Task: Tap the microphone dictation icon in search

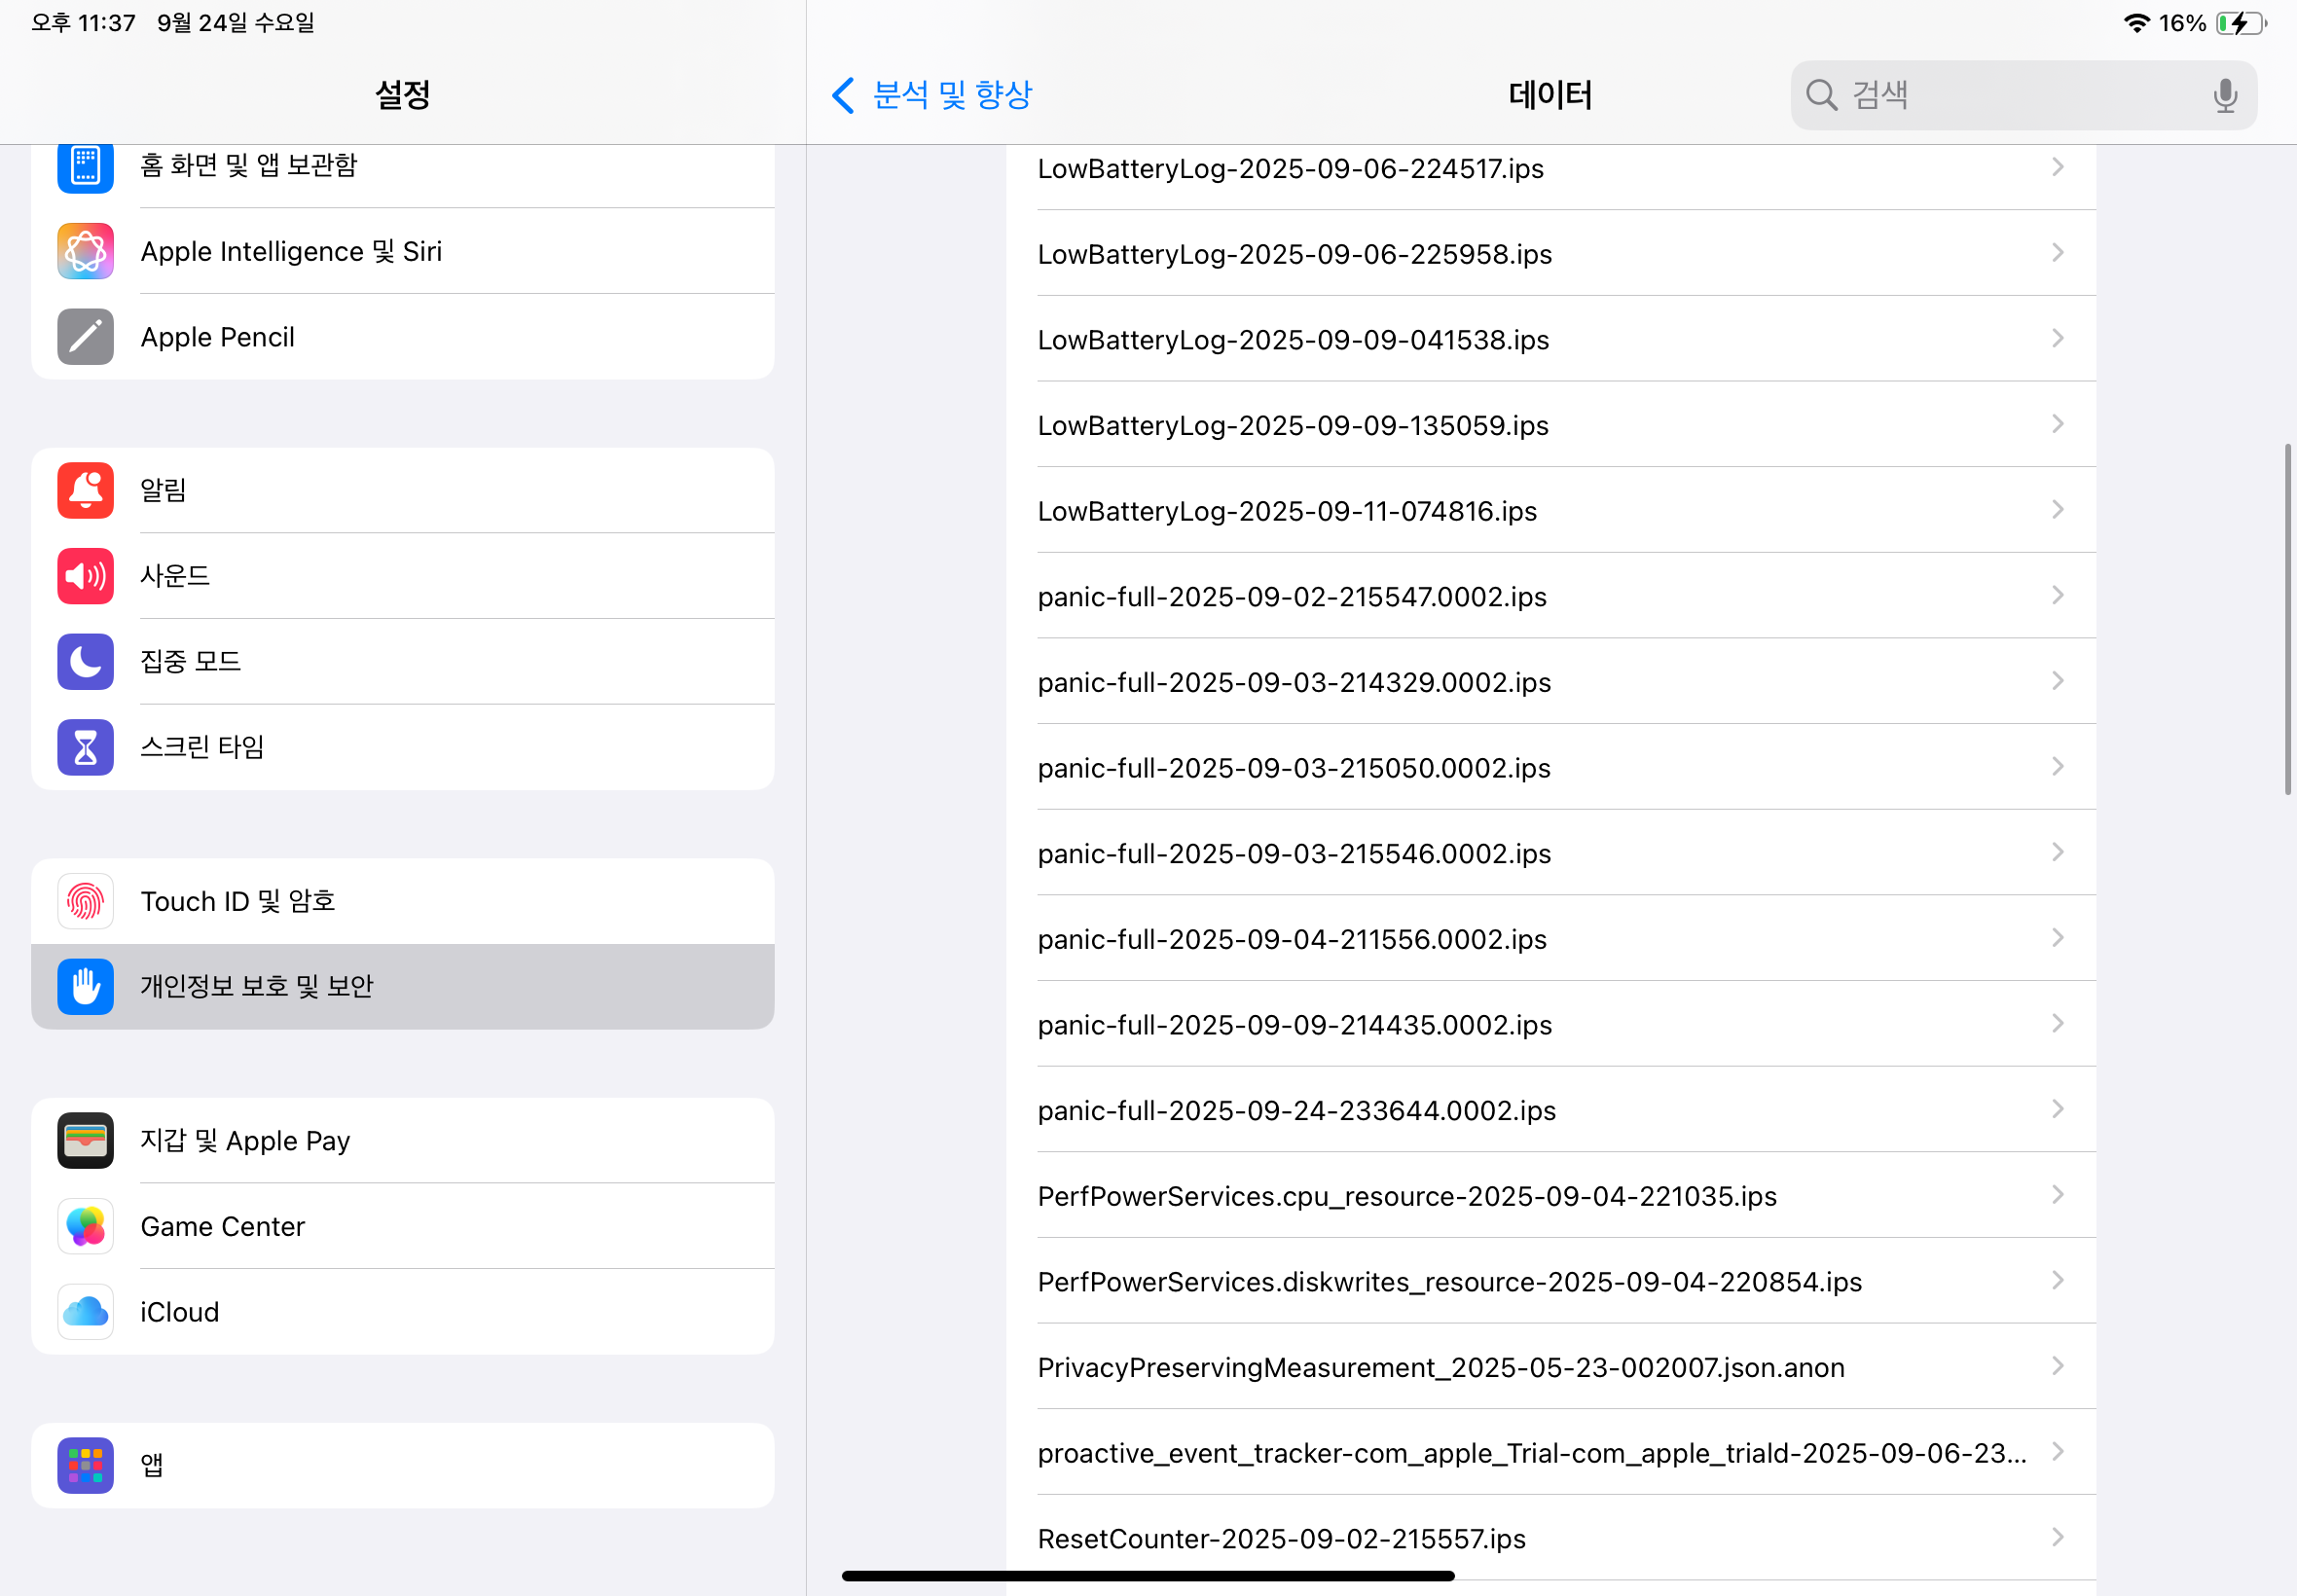Action: [2224, 95]
